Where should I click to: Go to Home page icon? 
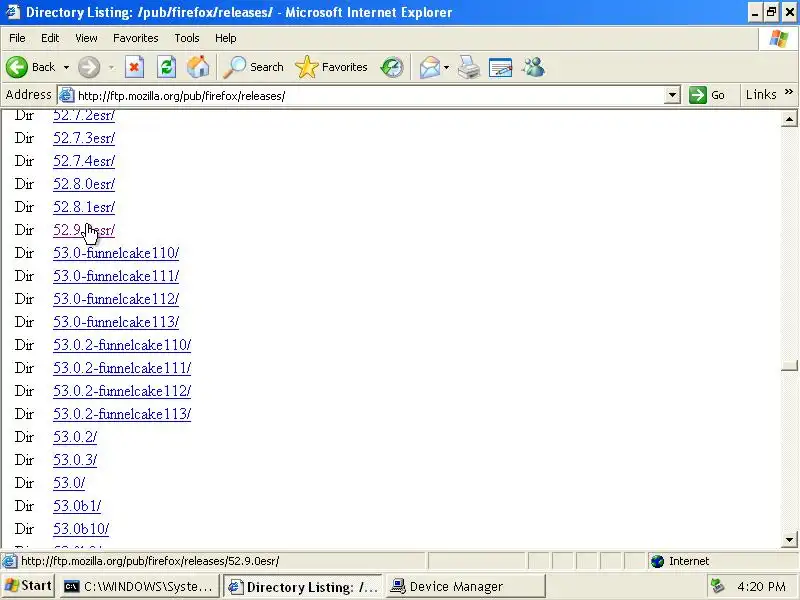[198, 67]
